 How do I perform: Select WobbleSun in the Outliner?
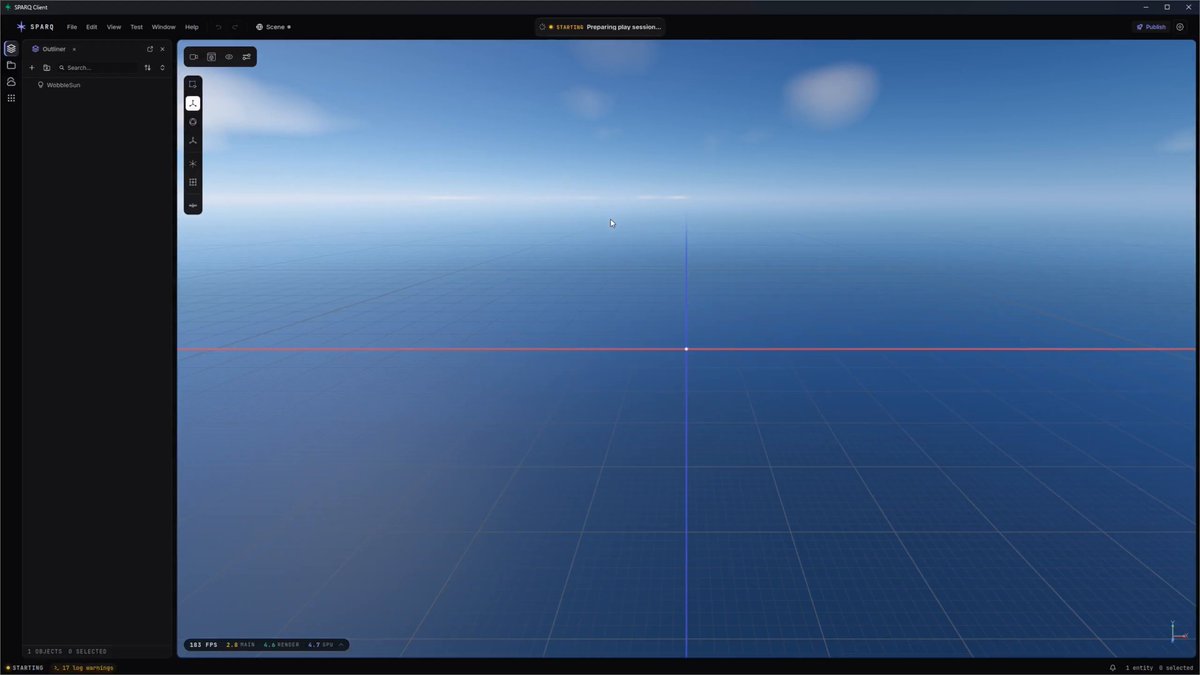coord(63,85)
